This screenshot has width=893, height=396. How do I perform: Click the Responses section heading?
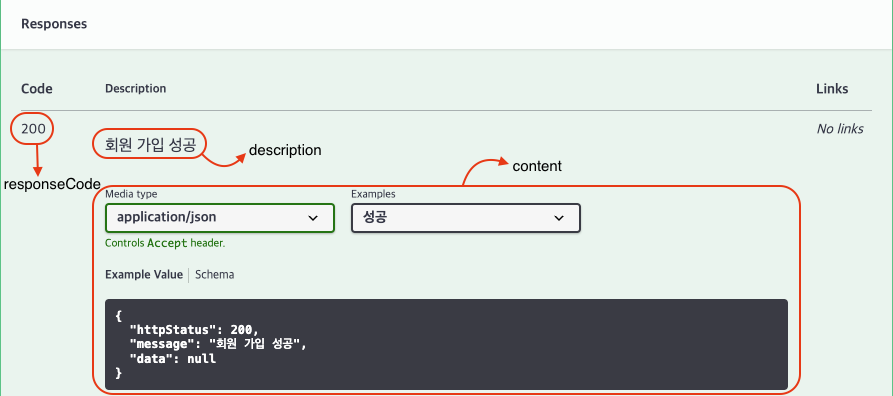54,24
